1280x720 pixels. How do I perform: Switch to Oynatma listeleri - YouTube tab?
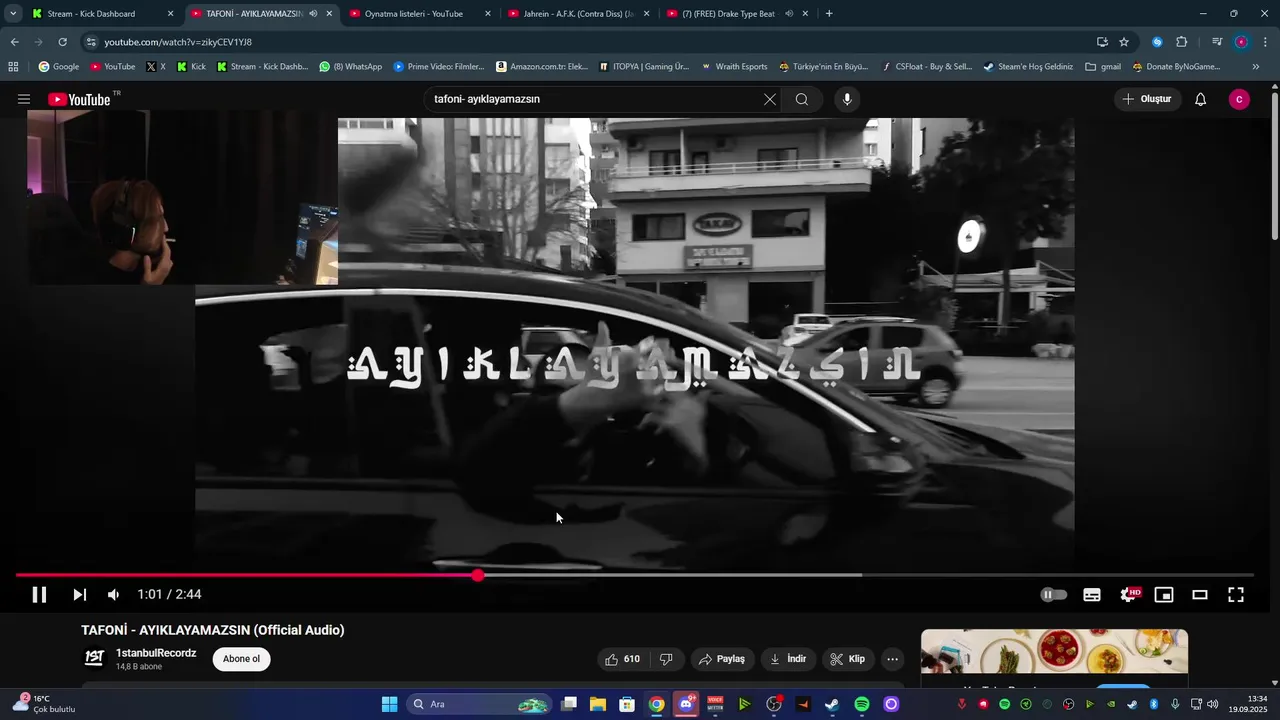click(421, 14)
